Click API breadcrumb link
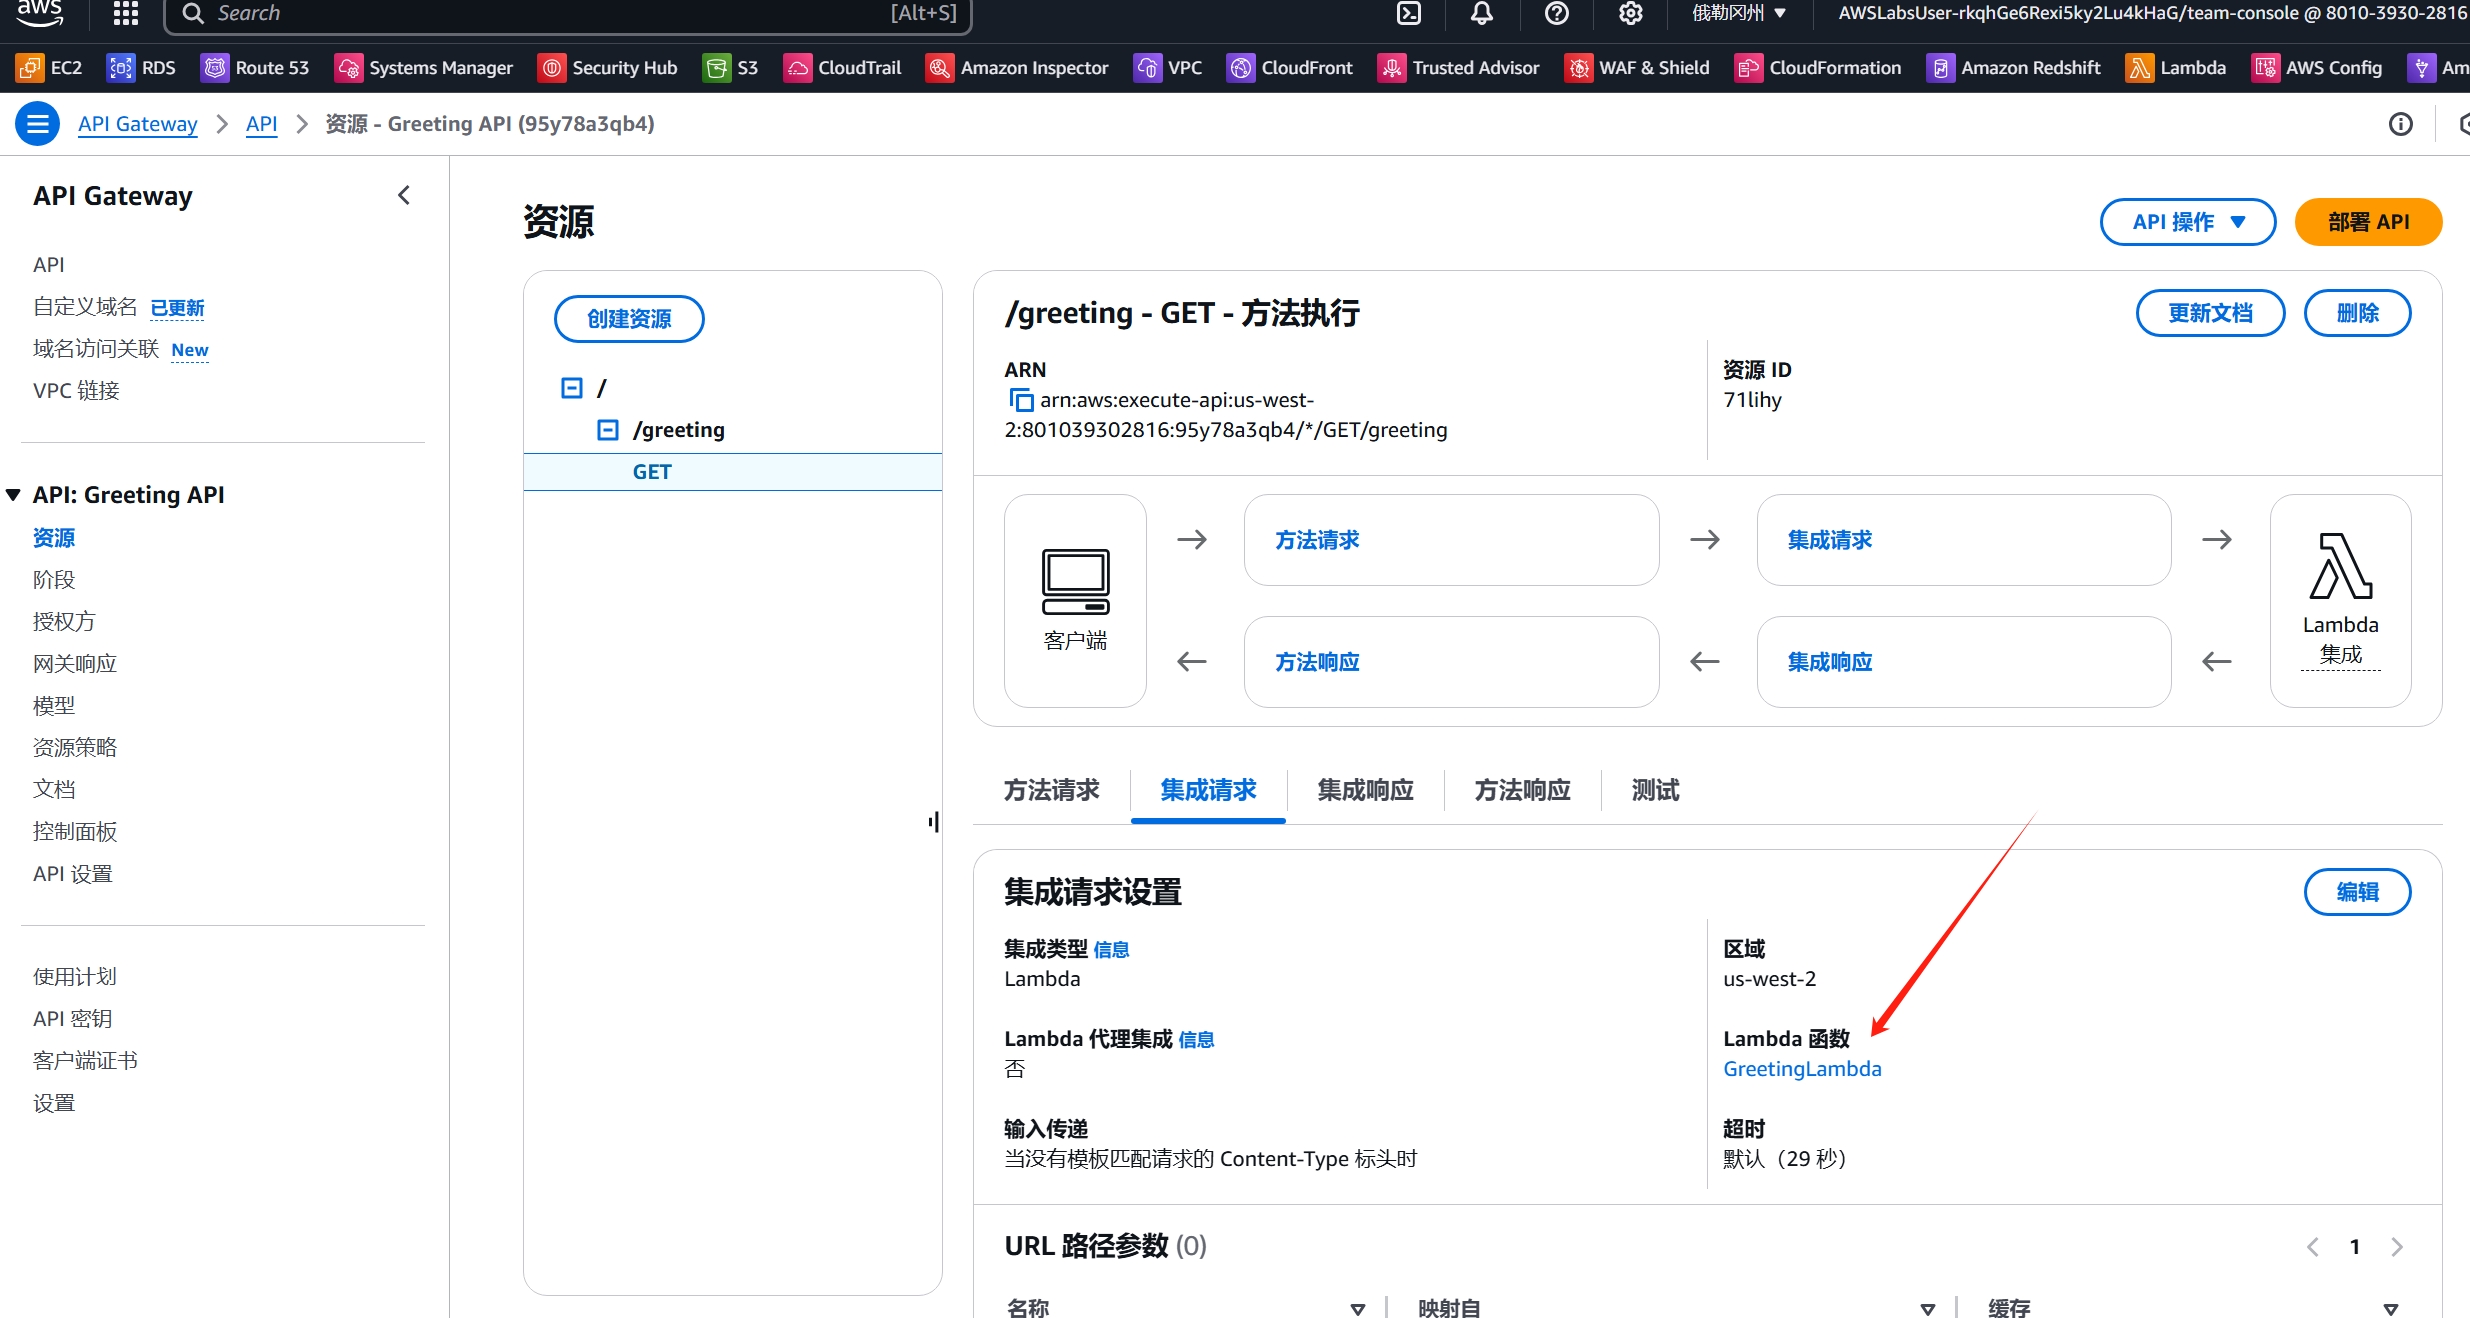Screen dimensions: 2470x1318 click(x=262, y=124)
